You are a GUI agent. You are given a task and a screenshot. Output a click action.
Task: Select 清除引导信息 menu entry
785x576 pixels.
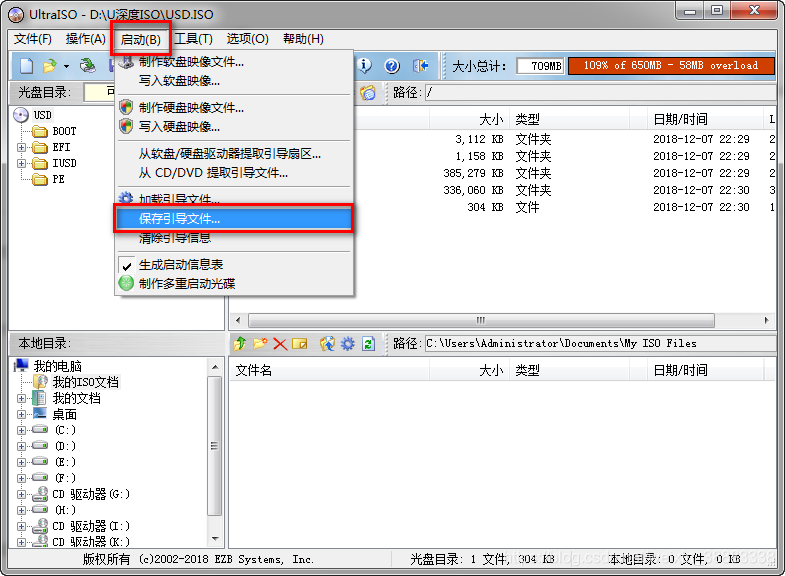(234, 238)
